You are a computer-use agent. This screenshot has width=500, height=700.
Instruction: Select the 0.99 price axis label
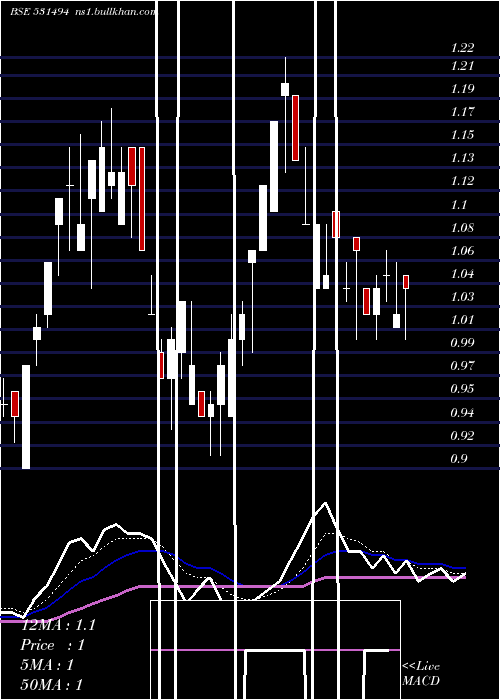(x=462, y=342)
